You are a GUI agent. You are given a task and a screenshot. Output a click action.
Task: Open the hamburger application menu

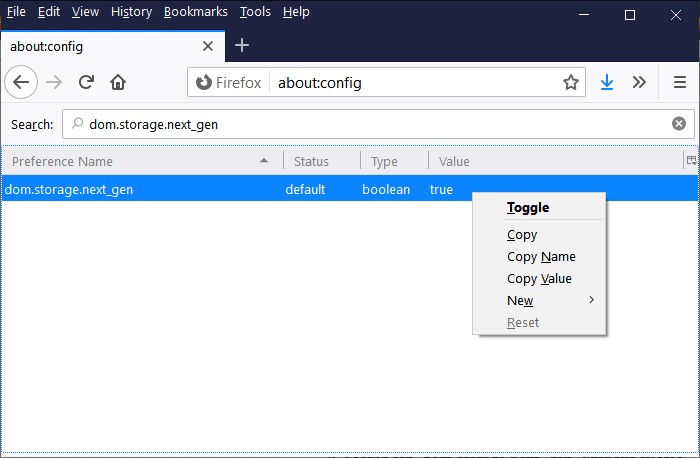coord(679,82)
